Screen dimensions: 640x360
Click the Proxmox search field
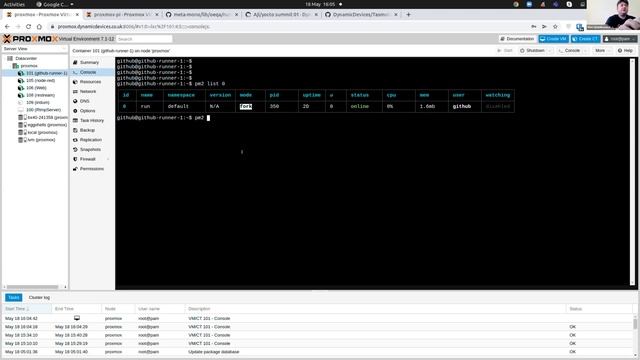tap(144, 39)
